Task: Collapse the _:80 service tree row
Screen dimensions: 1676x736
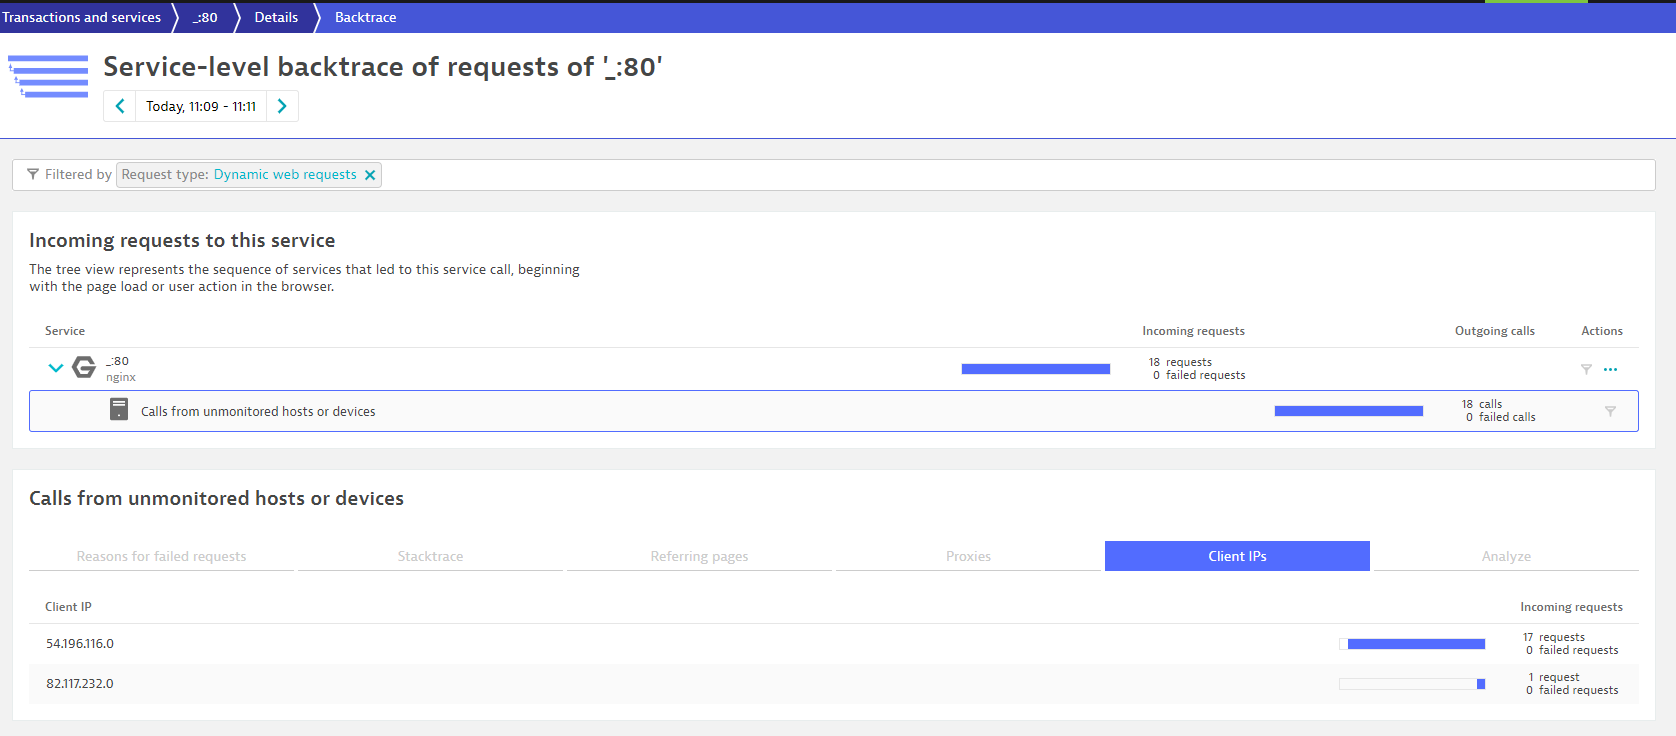Action: click(x=56, y=368)
